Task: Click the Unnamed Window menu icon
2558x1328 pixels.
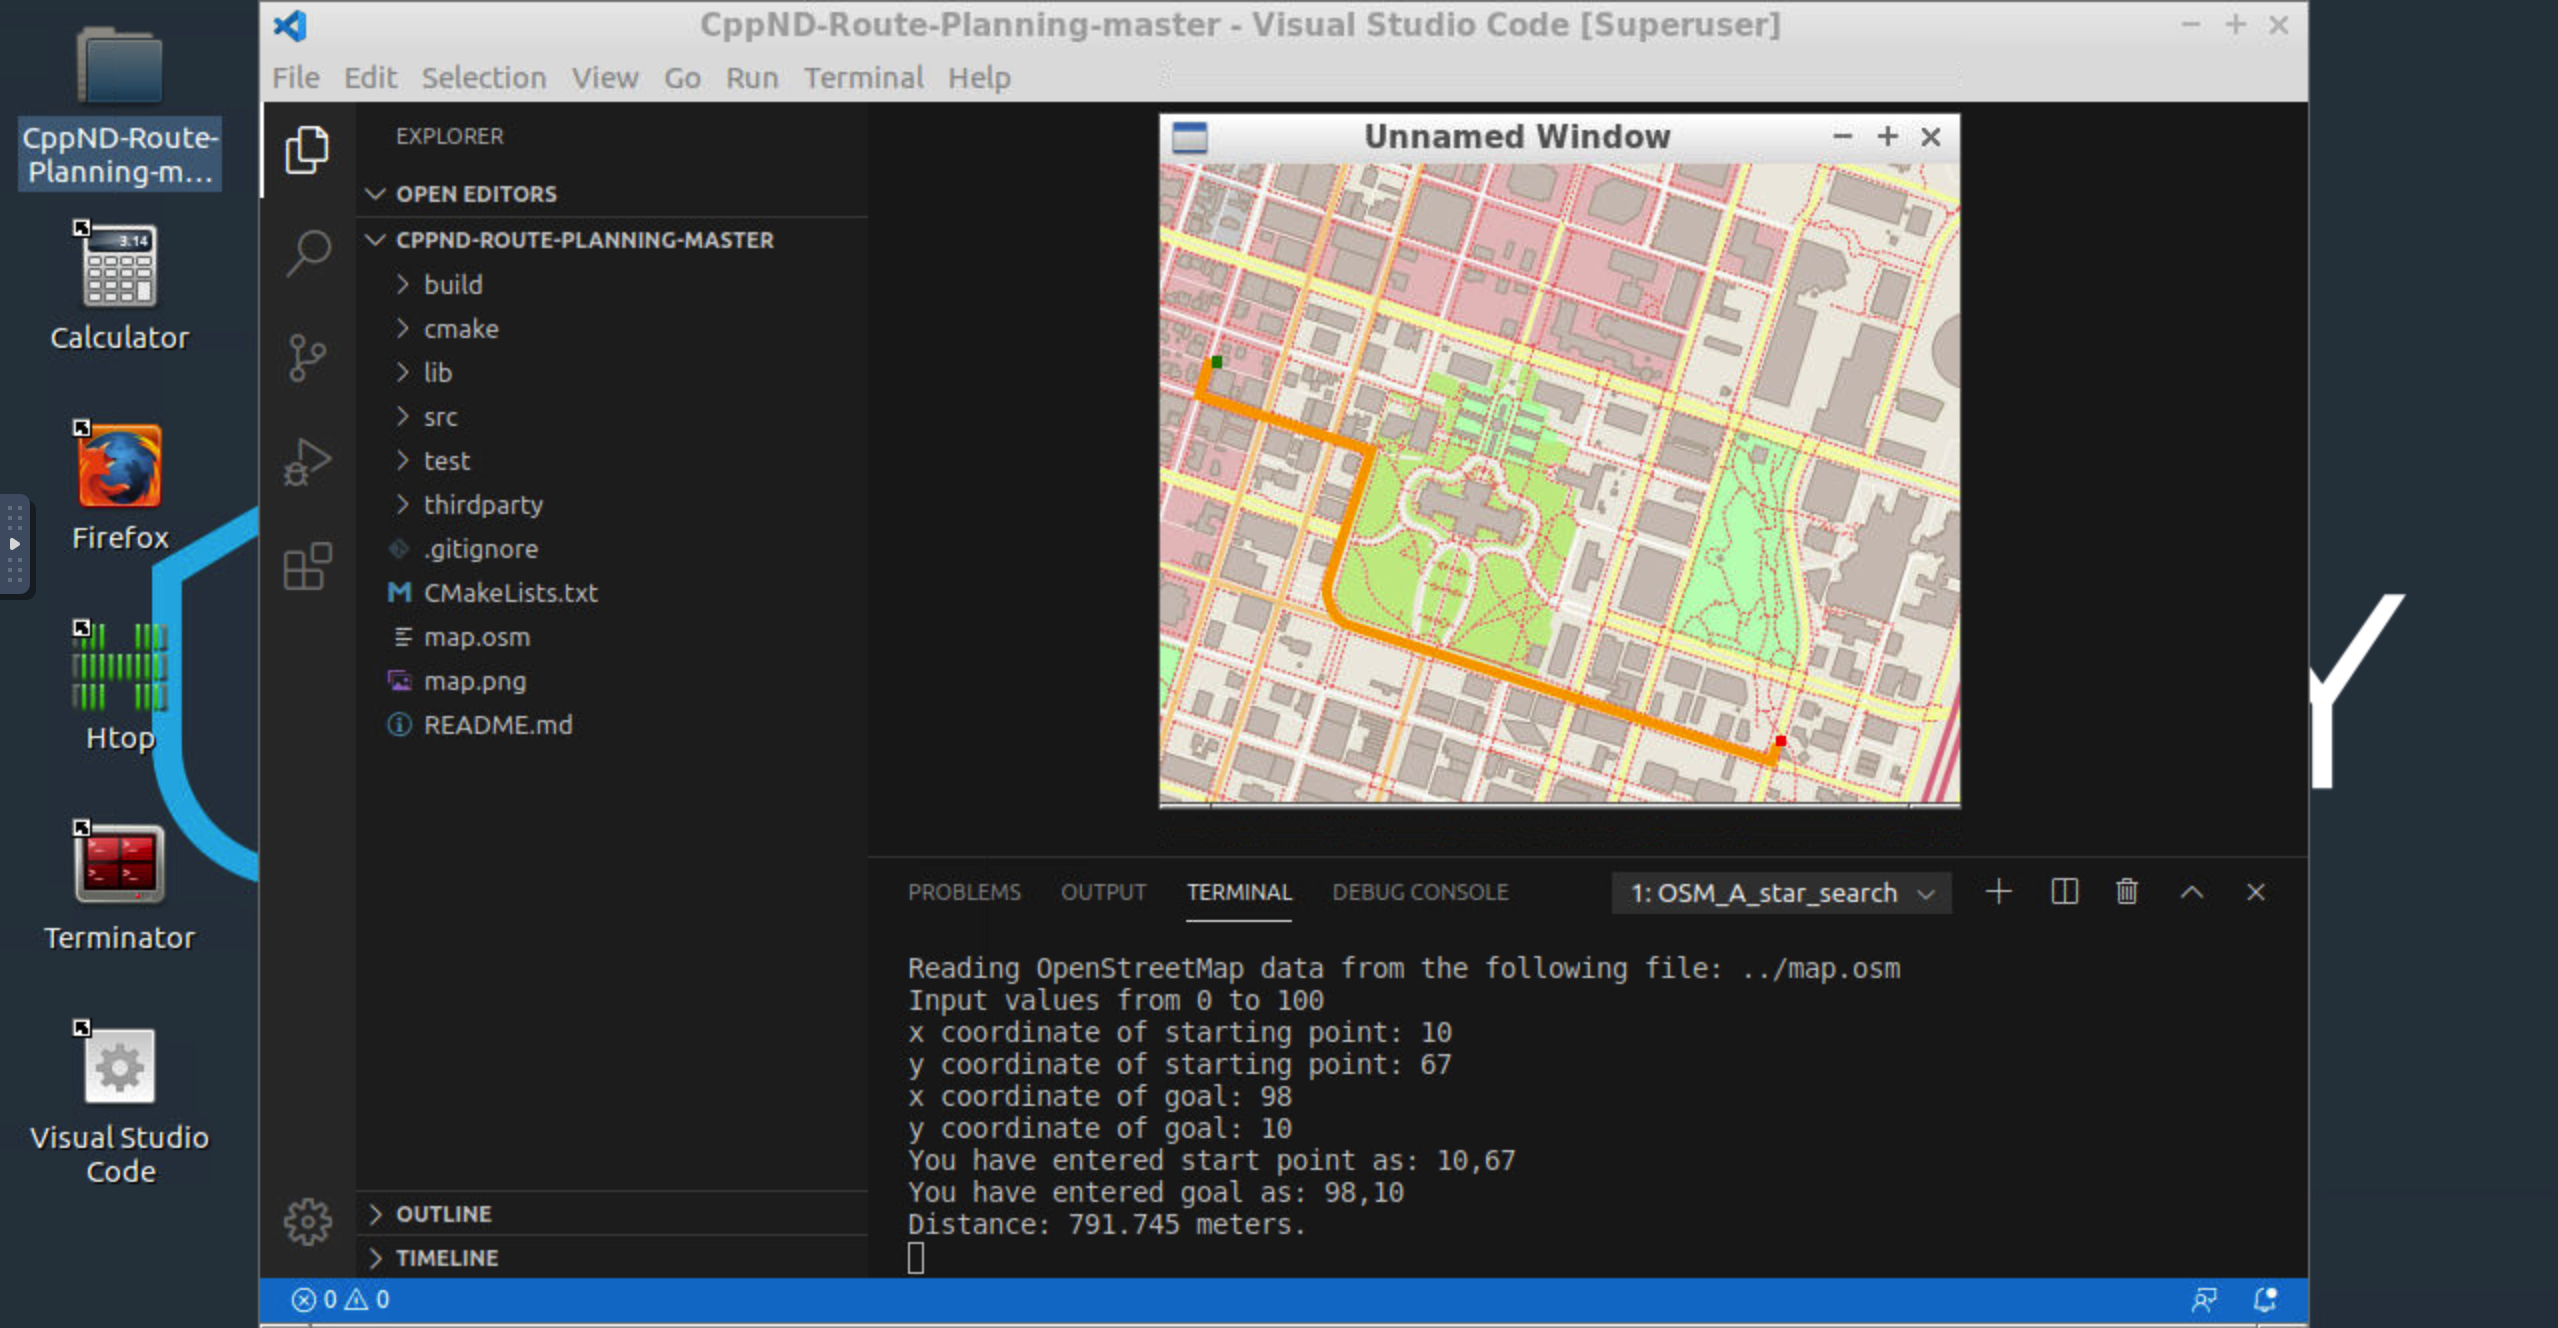Action: [1189, 137]
